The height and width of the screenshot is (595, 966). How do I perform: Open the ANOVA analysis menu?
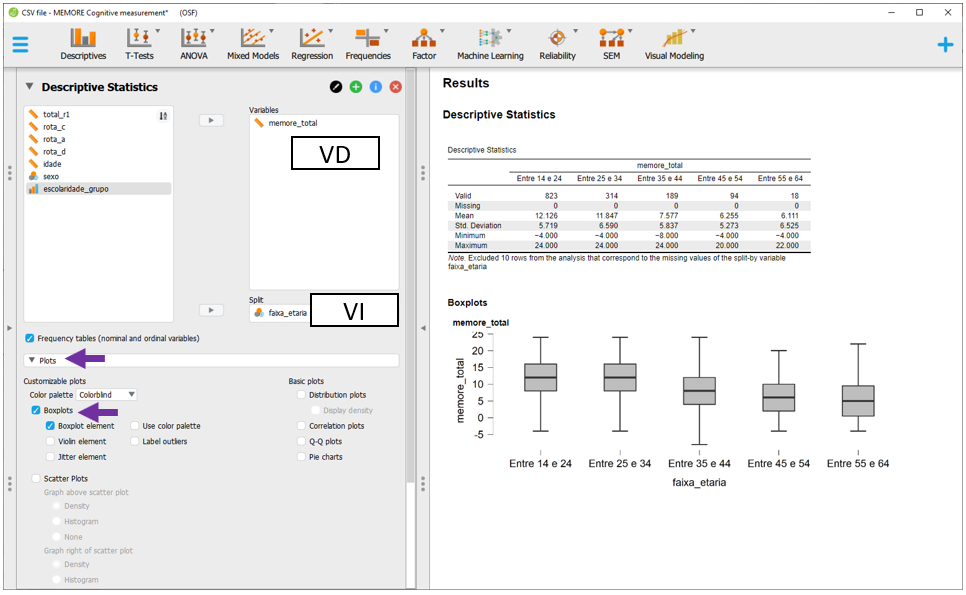point(194,43)
